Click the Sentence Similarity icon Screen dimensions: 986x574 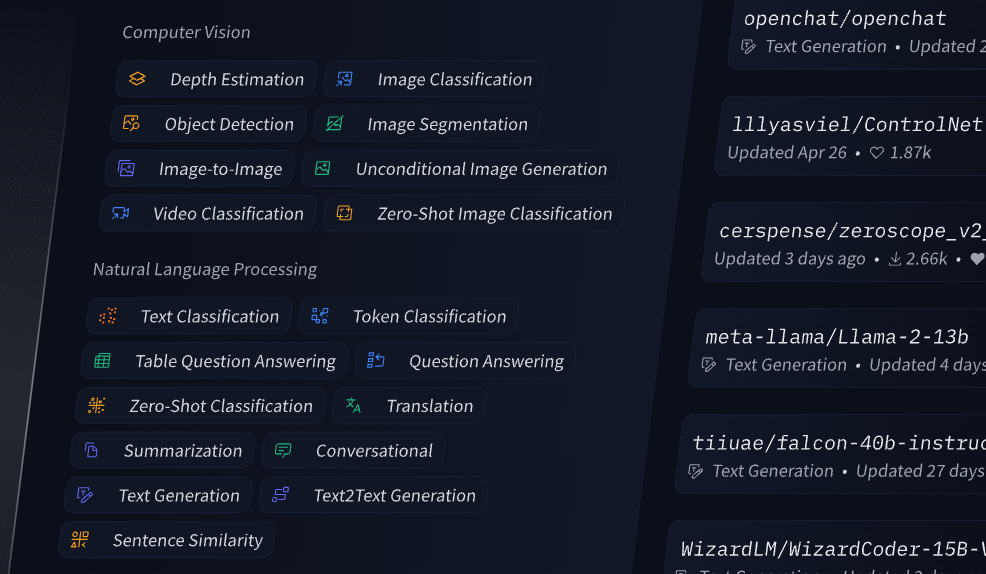(79, 539)
